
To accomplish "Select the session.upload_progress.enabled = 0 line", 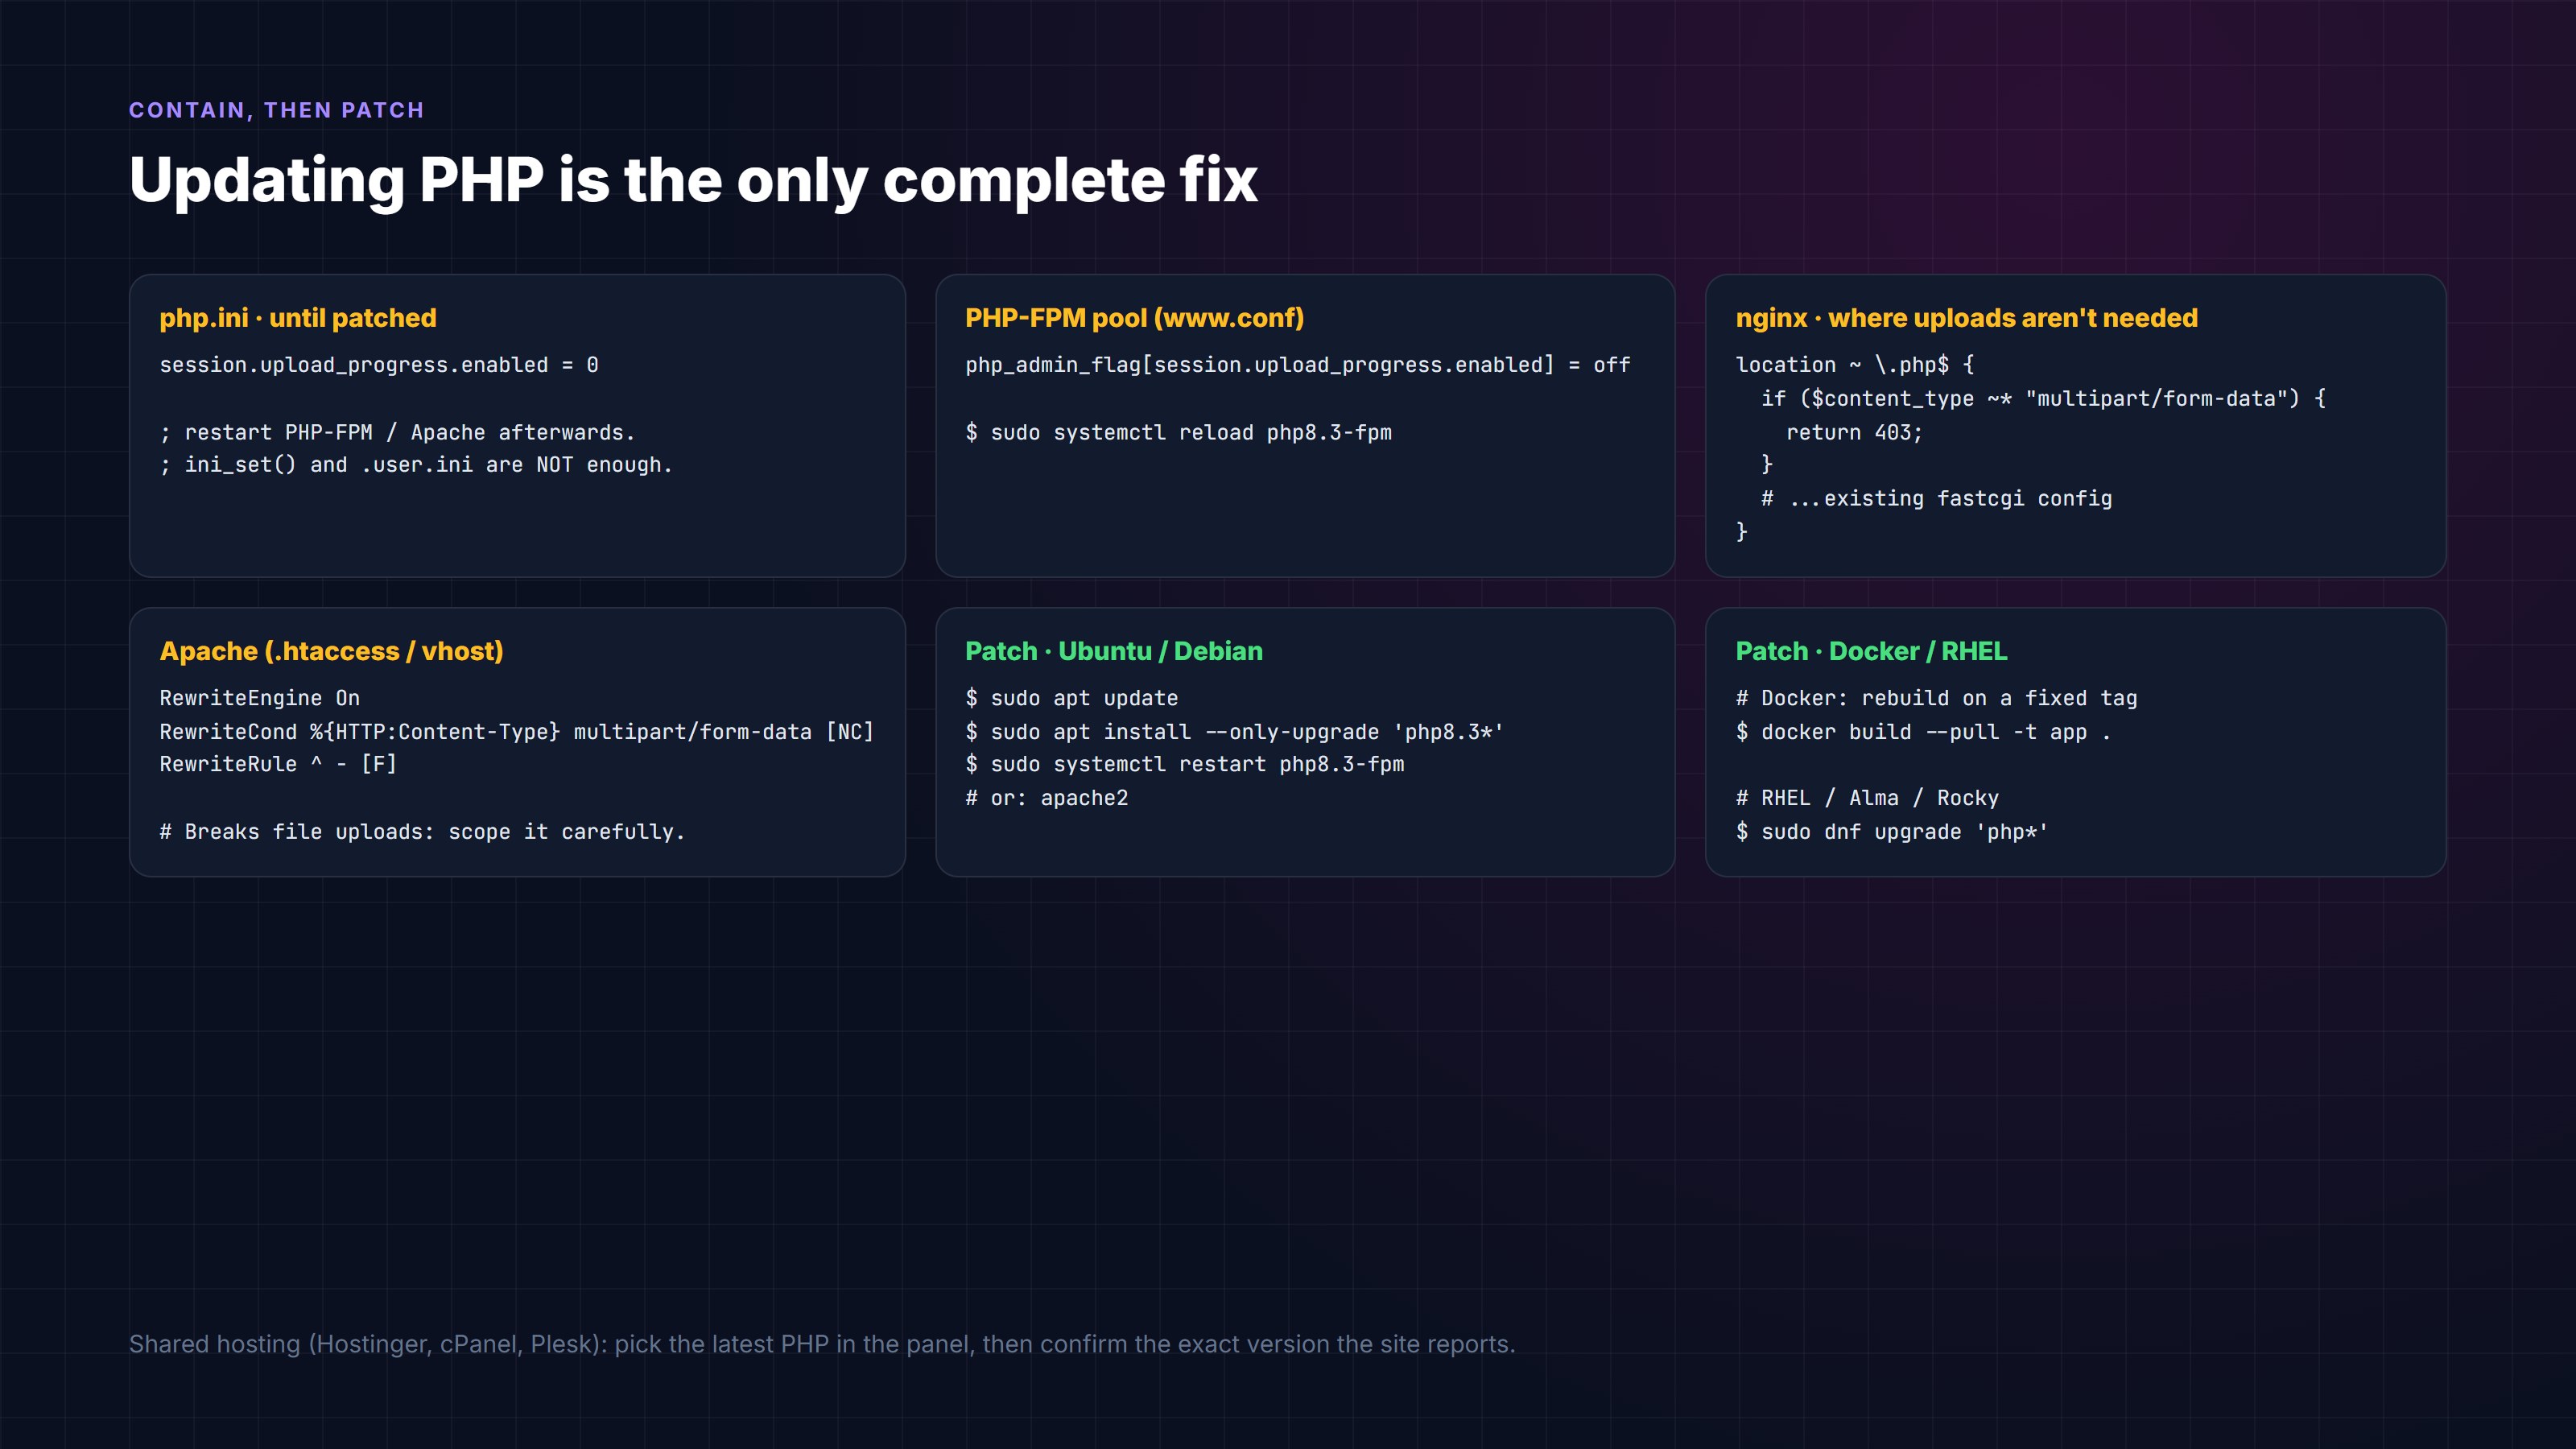I will 379,365.
